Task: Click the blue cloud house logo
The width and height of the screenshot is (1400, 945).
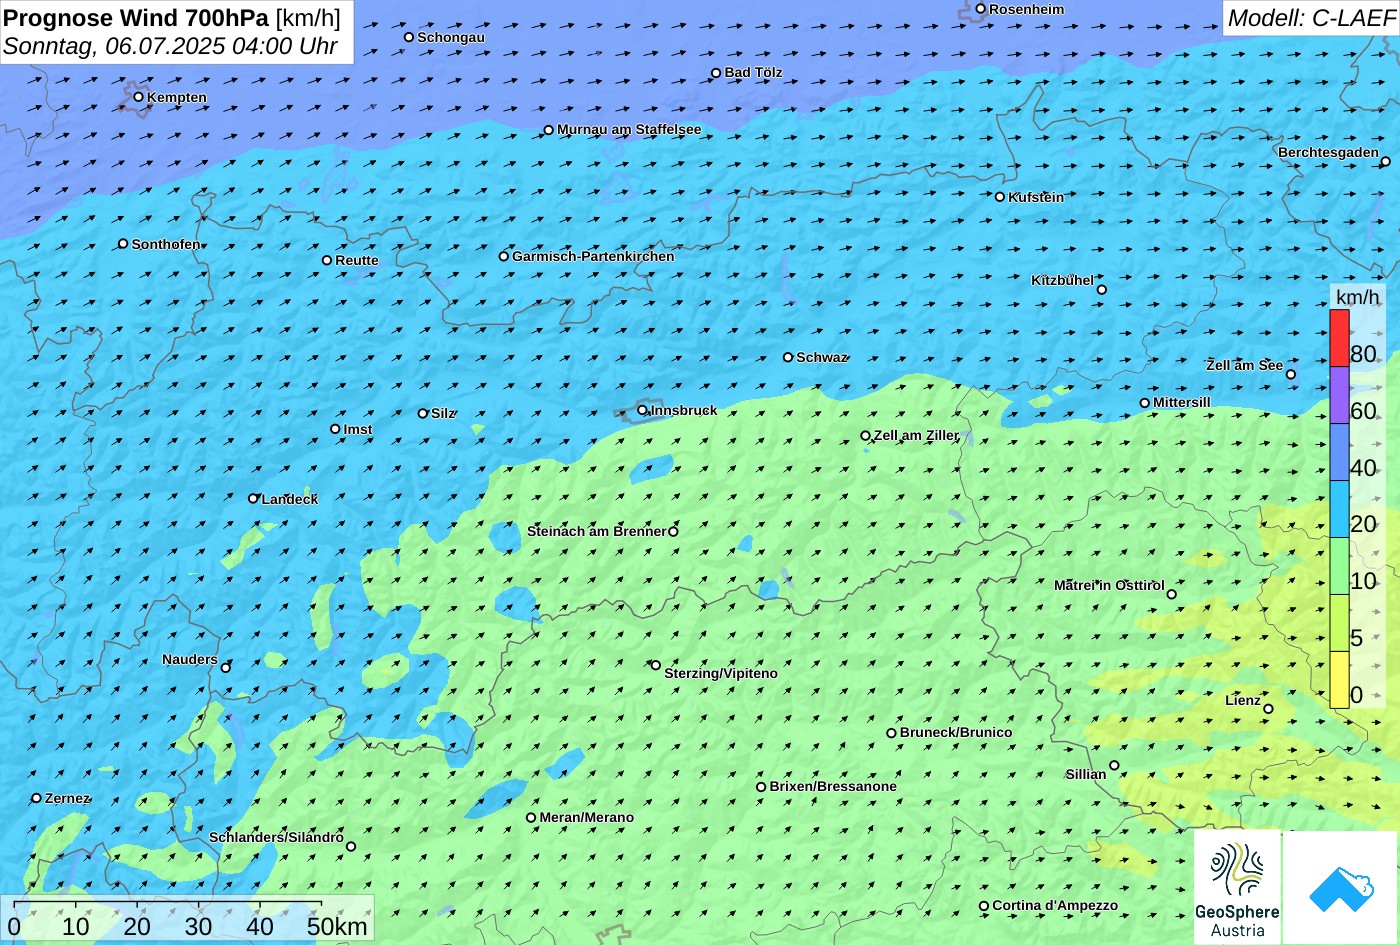Action: tap(1340, 887)
